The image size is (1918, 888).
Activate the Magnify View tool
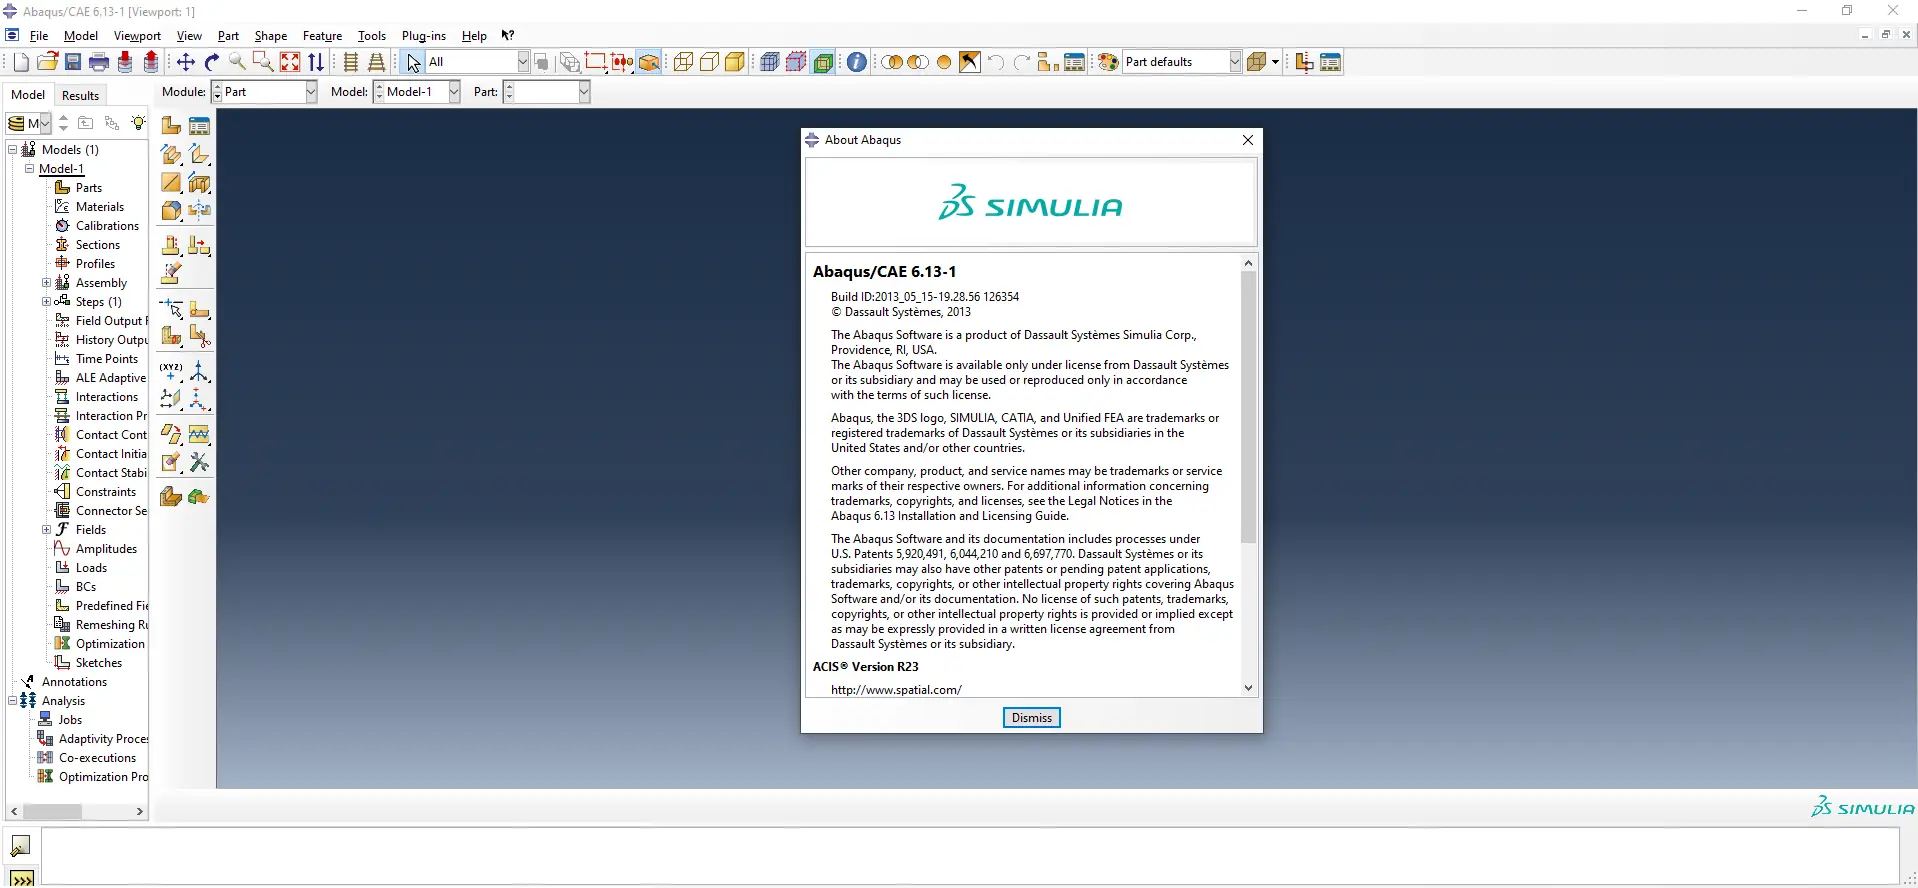(238, 62)
